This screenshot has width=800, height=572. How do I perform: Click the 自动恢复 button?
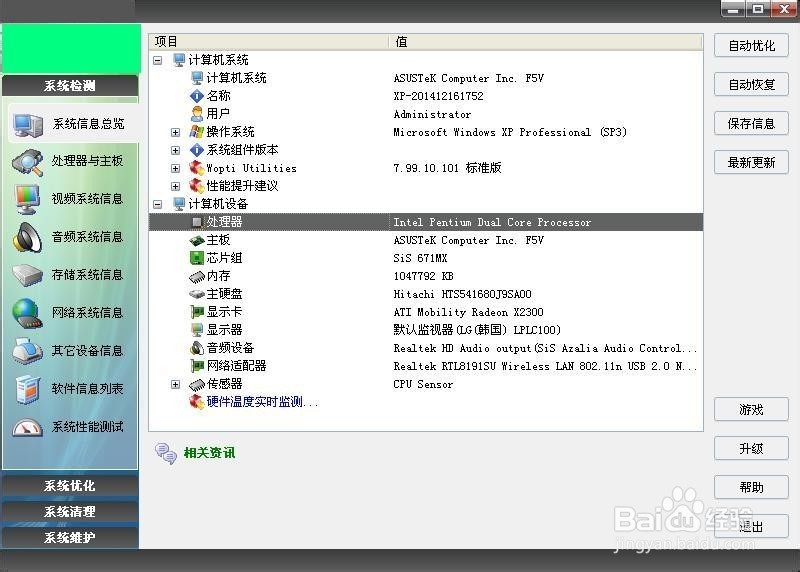coord(752,84)
